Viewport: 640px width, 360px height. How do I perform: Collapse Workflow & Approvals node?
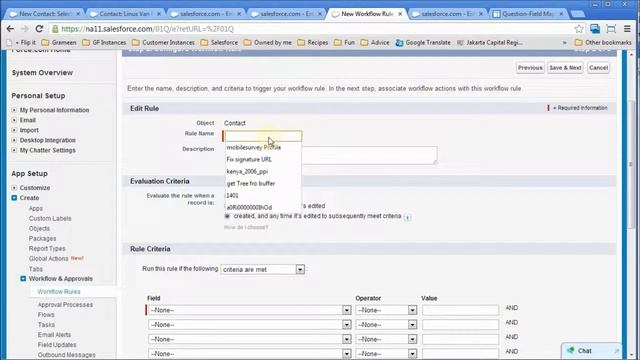(x=23, y=279)
